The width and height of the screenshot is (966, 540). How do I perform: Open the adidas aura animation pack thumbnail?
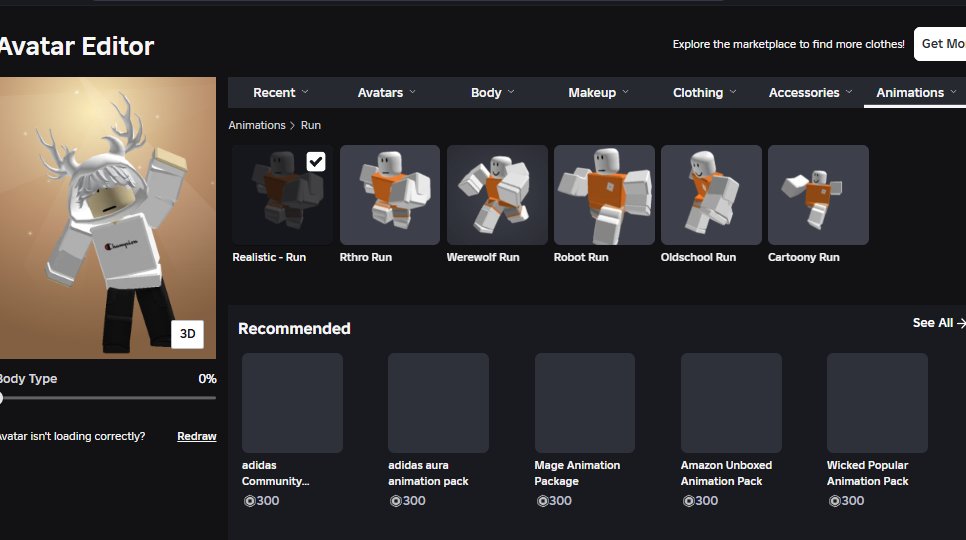(x=438, y=403)
